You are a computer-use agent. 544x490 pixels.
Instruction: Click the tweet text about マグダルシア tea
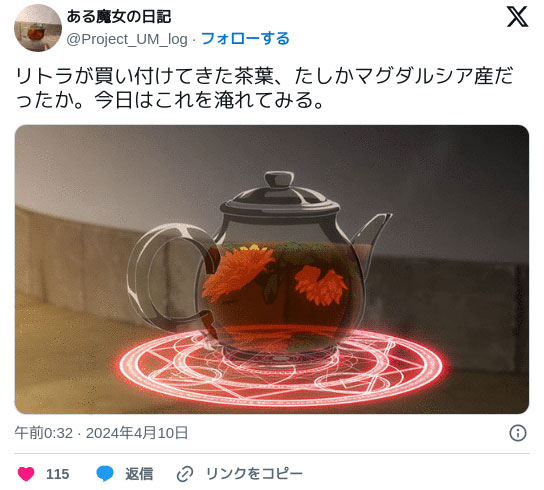point(264,88)
